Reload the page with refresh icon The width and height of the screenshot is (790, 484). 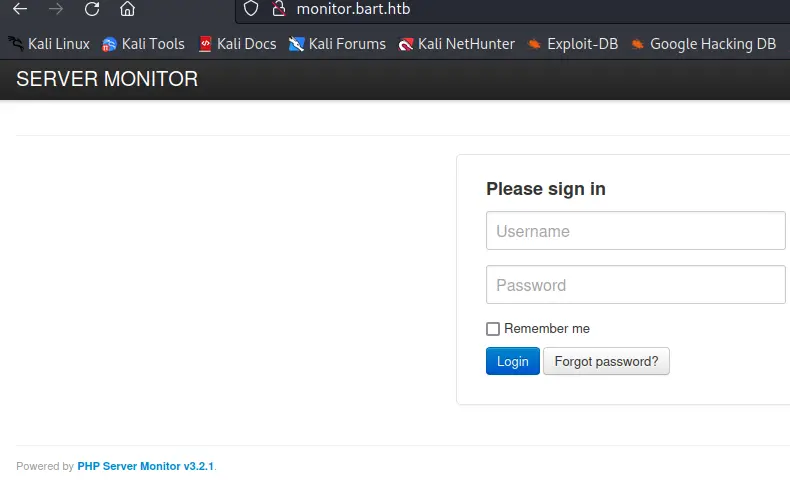(92, 9)
